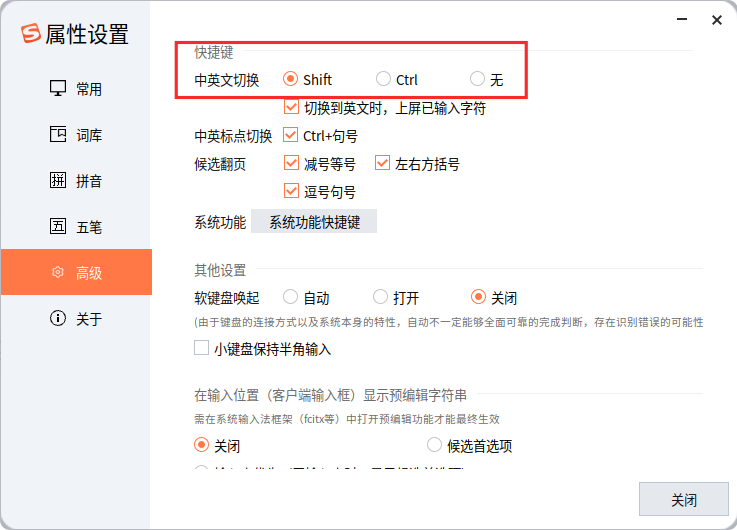Toggle 切换到英文时，上屏已输入字符 checkbox
This screenshot has height=530, width=737.
[x=291, y=107]
